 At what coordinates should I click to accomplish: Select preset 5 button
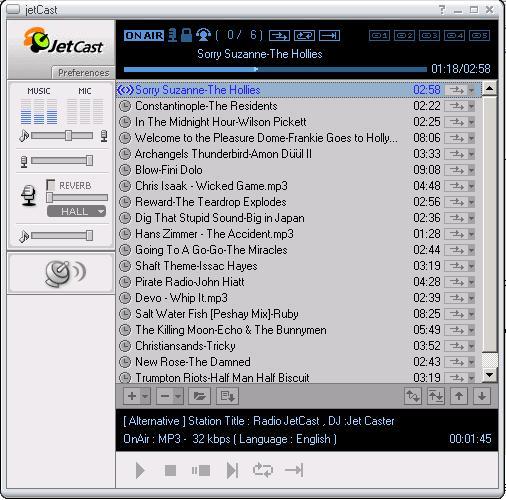point(479,35)
